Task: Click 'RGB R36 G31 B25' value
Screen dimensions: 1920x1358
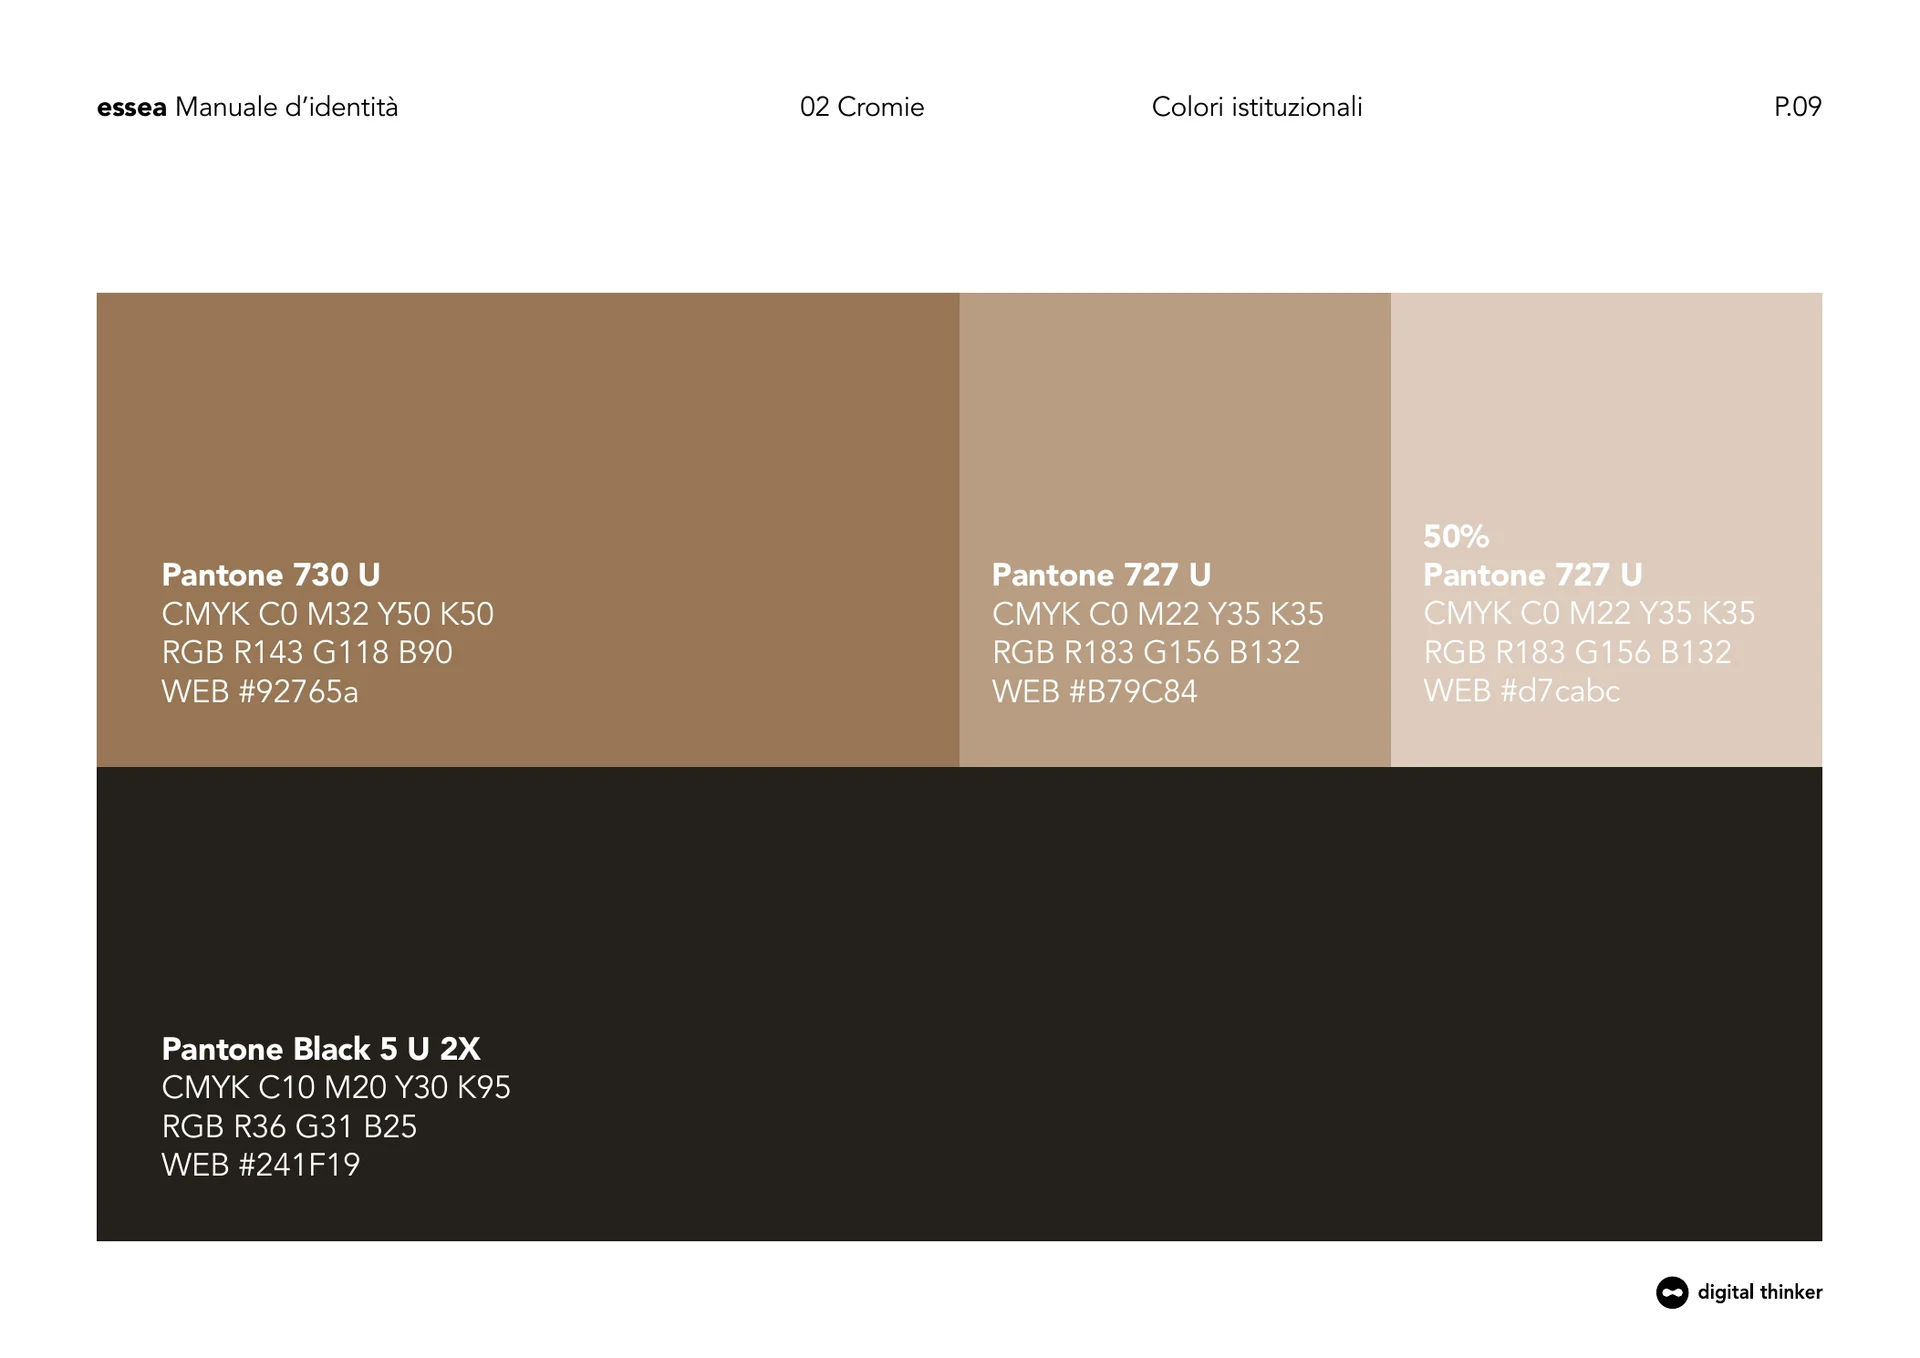Action: click(x=289, y=1127)
